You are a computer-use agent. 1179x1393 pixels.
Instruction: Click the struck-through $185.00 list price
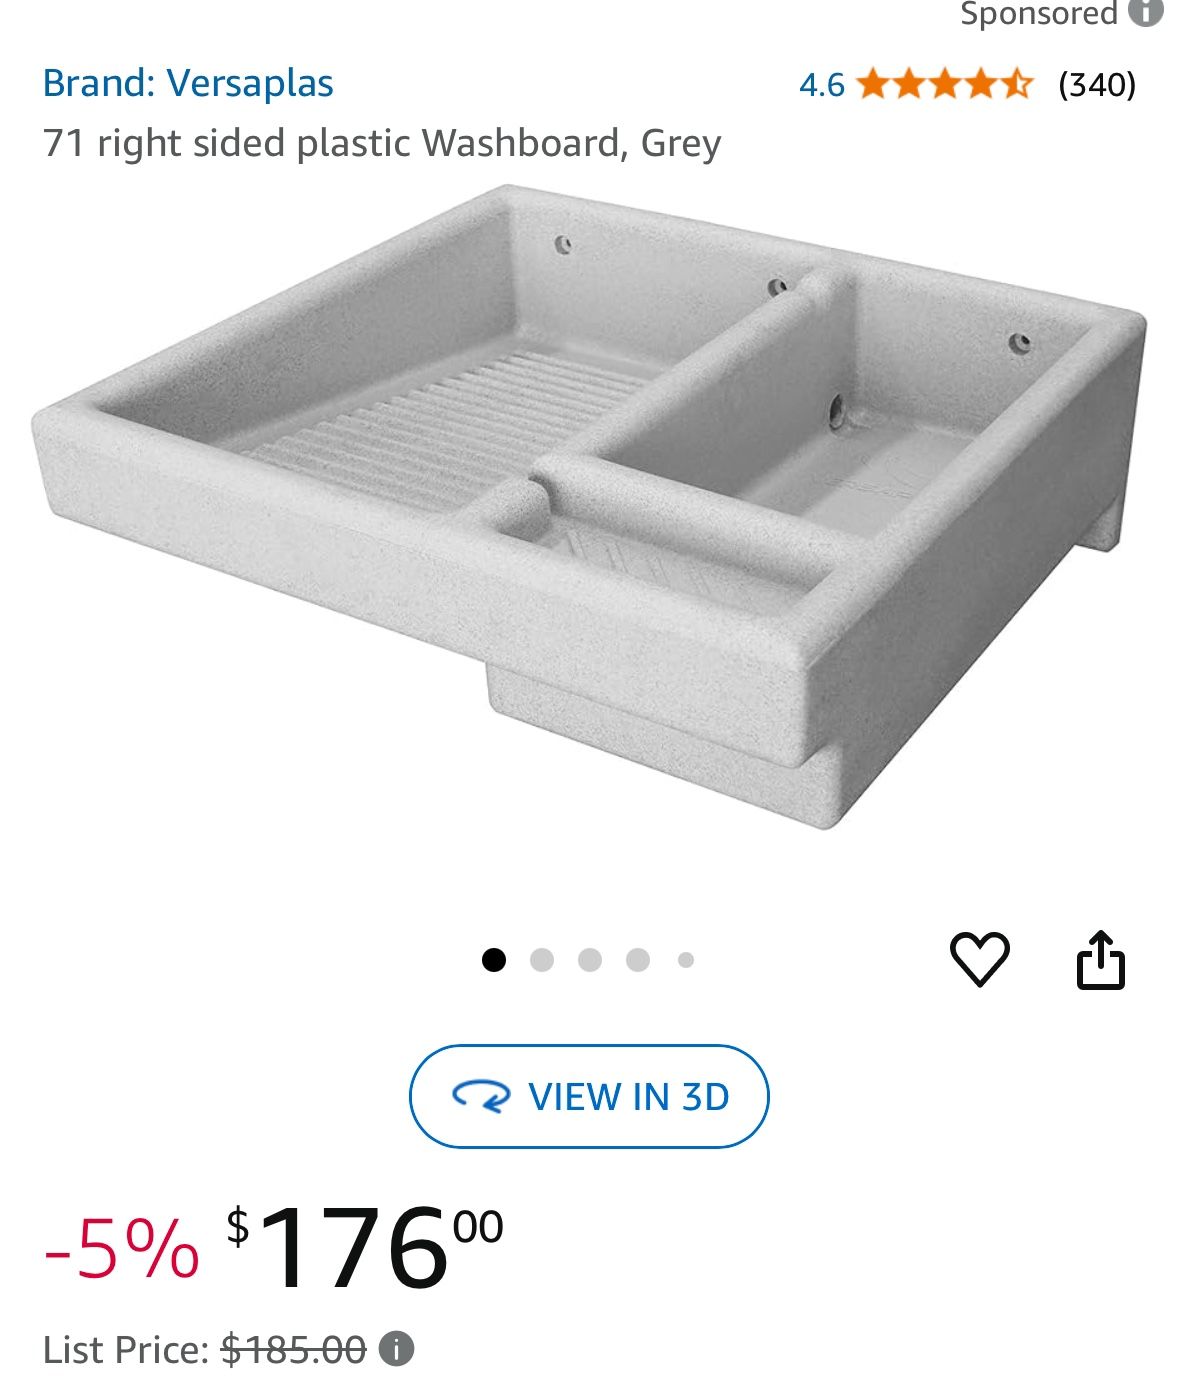[x=293, y=1350]
